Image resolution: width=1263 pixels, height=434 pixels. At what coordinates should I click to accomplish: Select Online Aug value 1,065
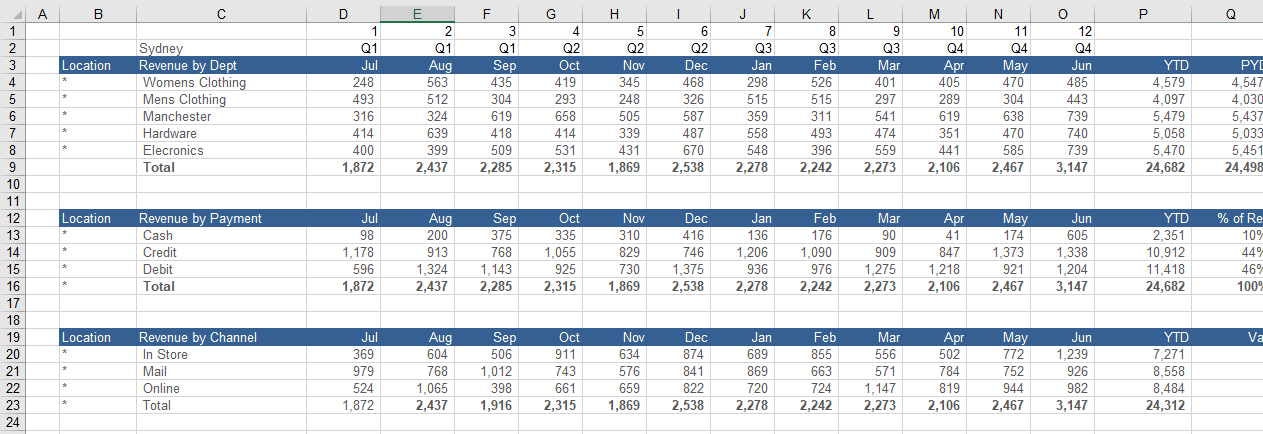click(417, 388)
